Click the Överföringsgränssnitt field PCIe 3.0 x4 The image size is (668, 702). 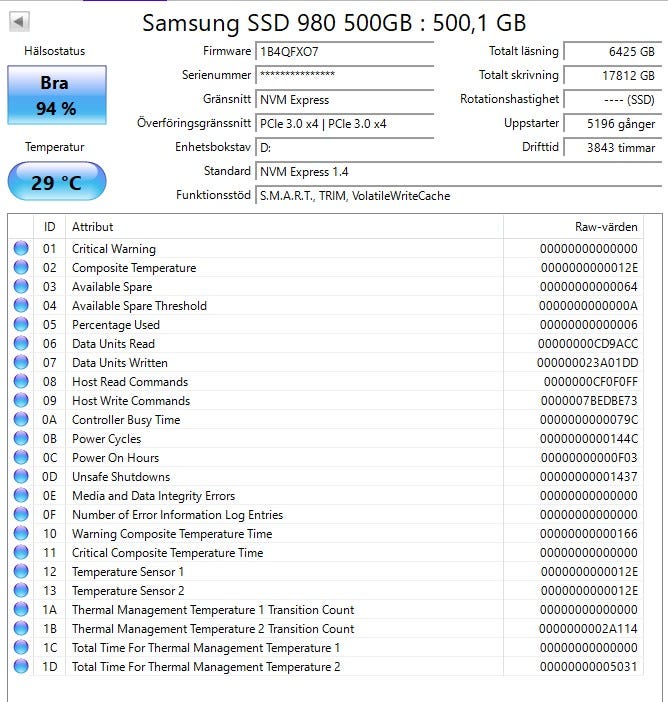(x=345, y=124)
